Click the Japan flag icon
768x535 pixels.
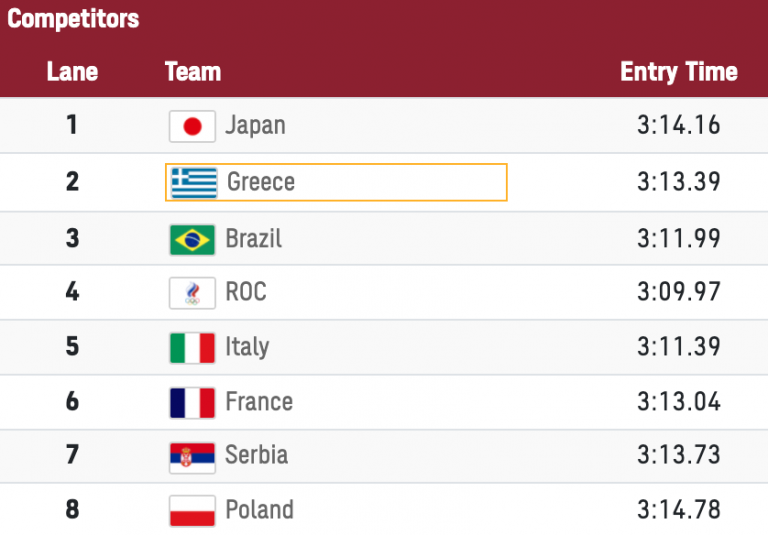tap(193, 126)
